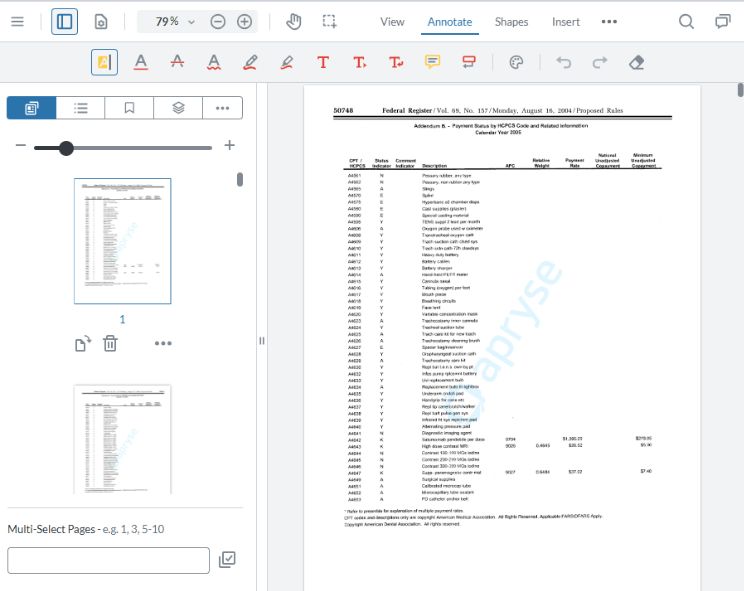Select page 1 thumbnail
The height and width of the screenshot is (591, 744).
(x=122, y=241)
